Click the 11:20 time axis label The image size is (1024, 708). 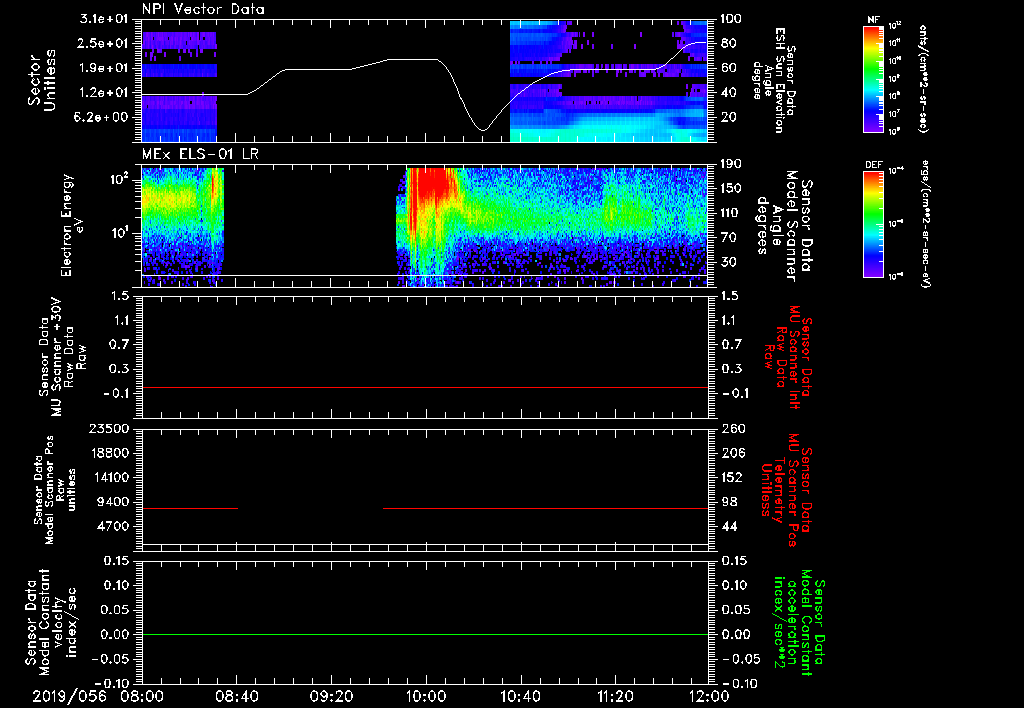coord(615,696)
